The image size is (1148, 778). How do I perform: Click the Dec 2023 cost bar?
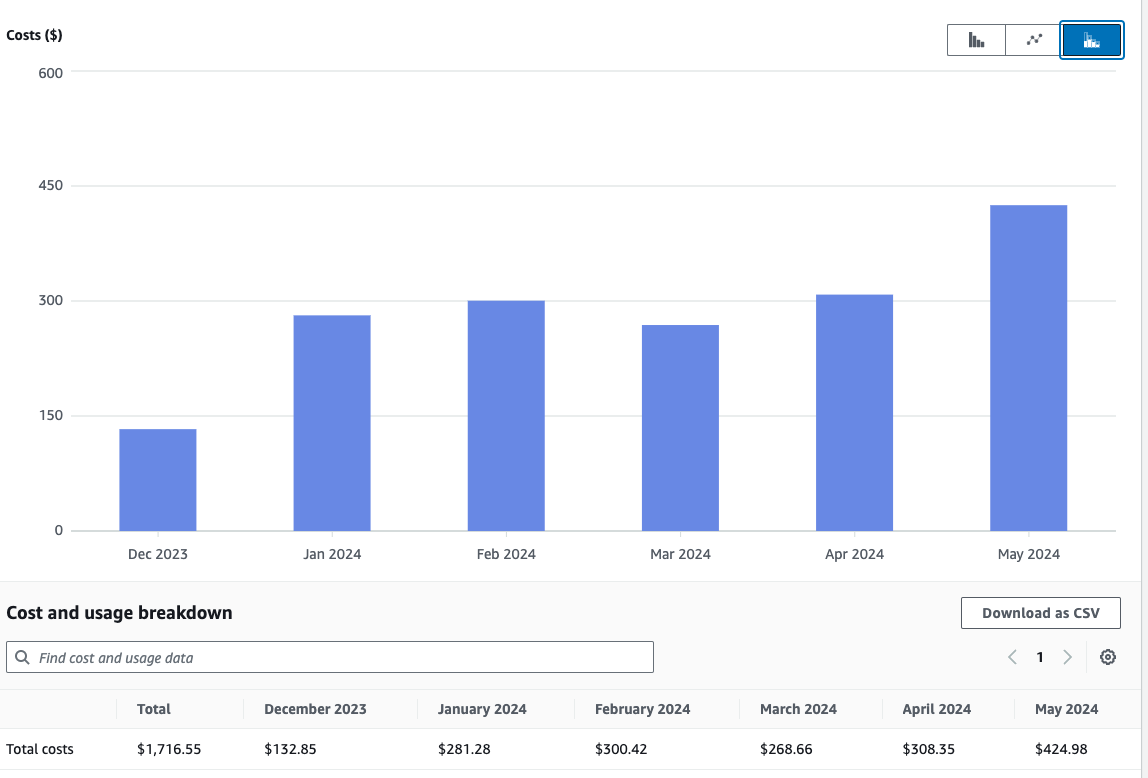pos(158,480)
